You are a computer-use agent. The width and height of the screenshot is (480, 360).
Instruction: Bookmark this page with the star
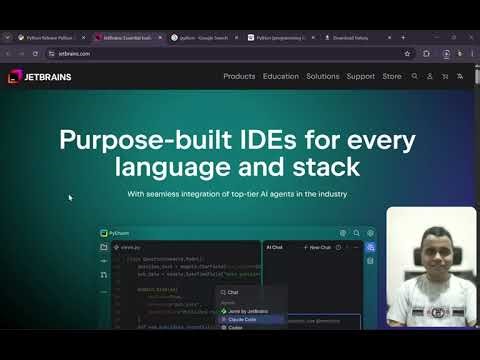click(x=407, y=53)
